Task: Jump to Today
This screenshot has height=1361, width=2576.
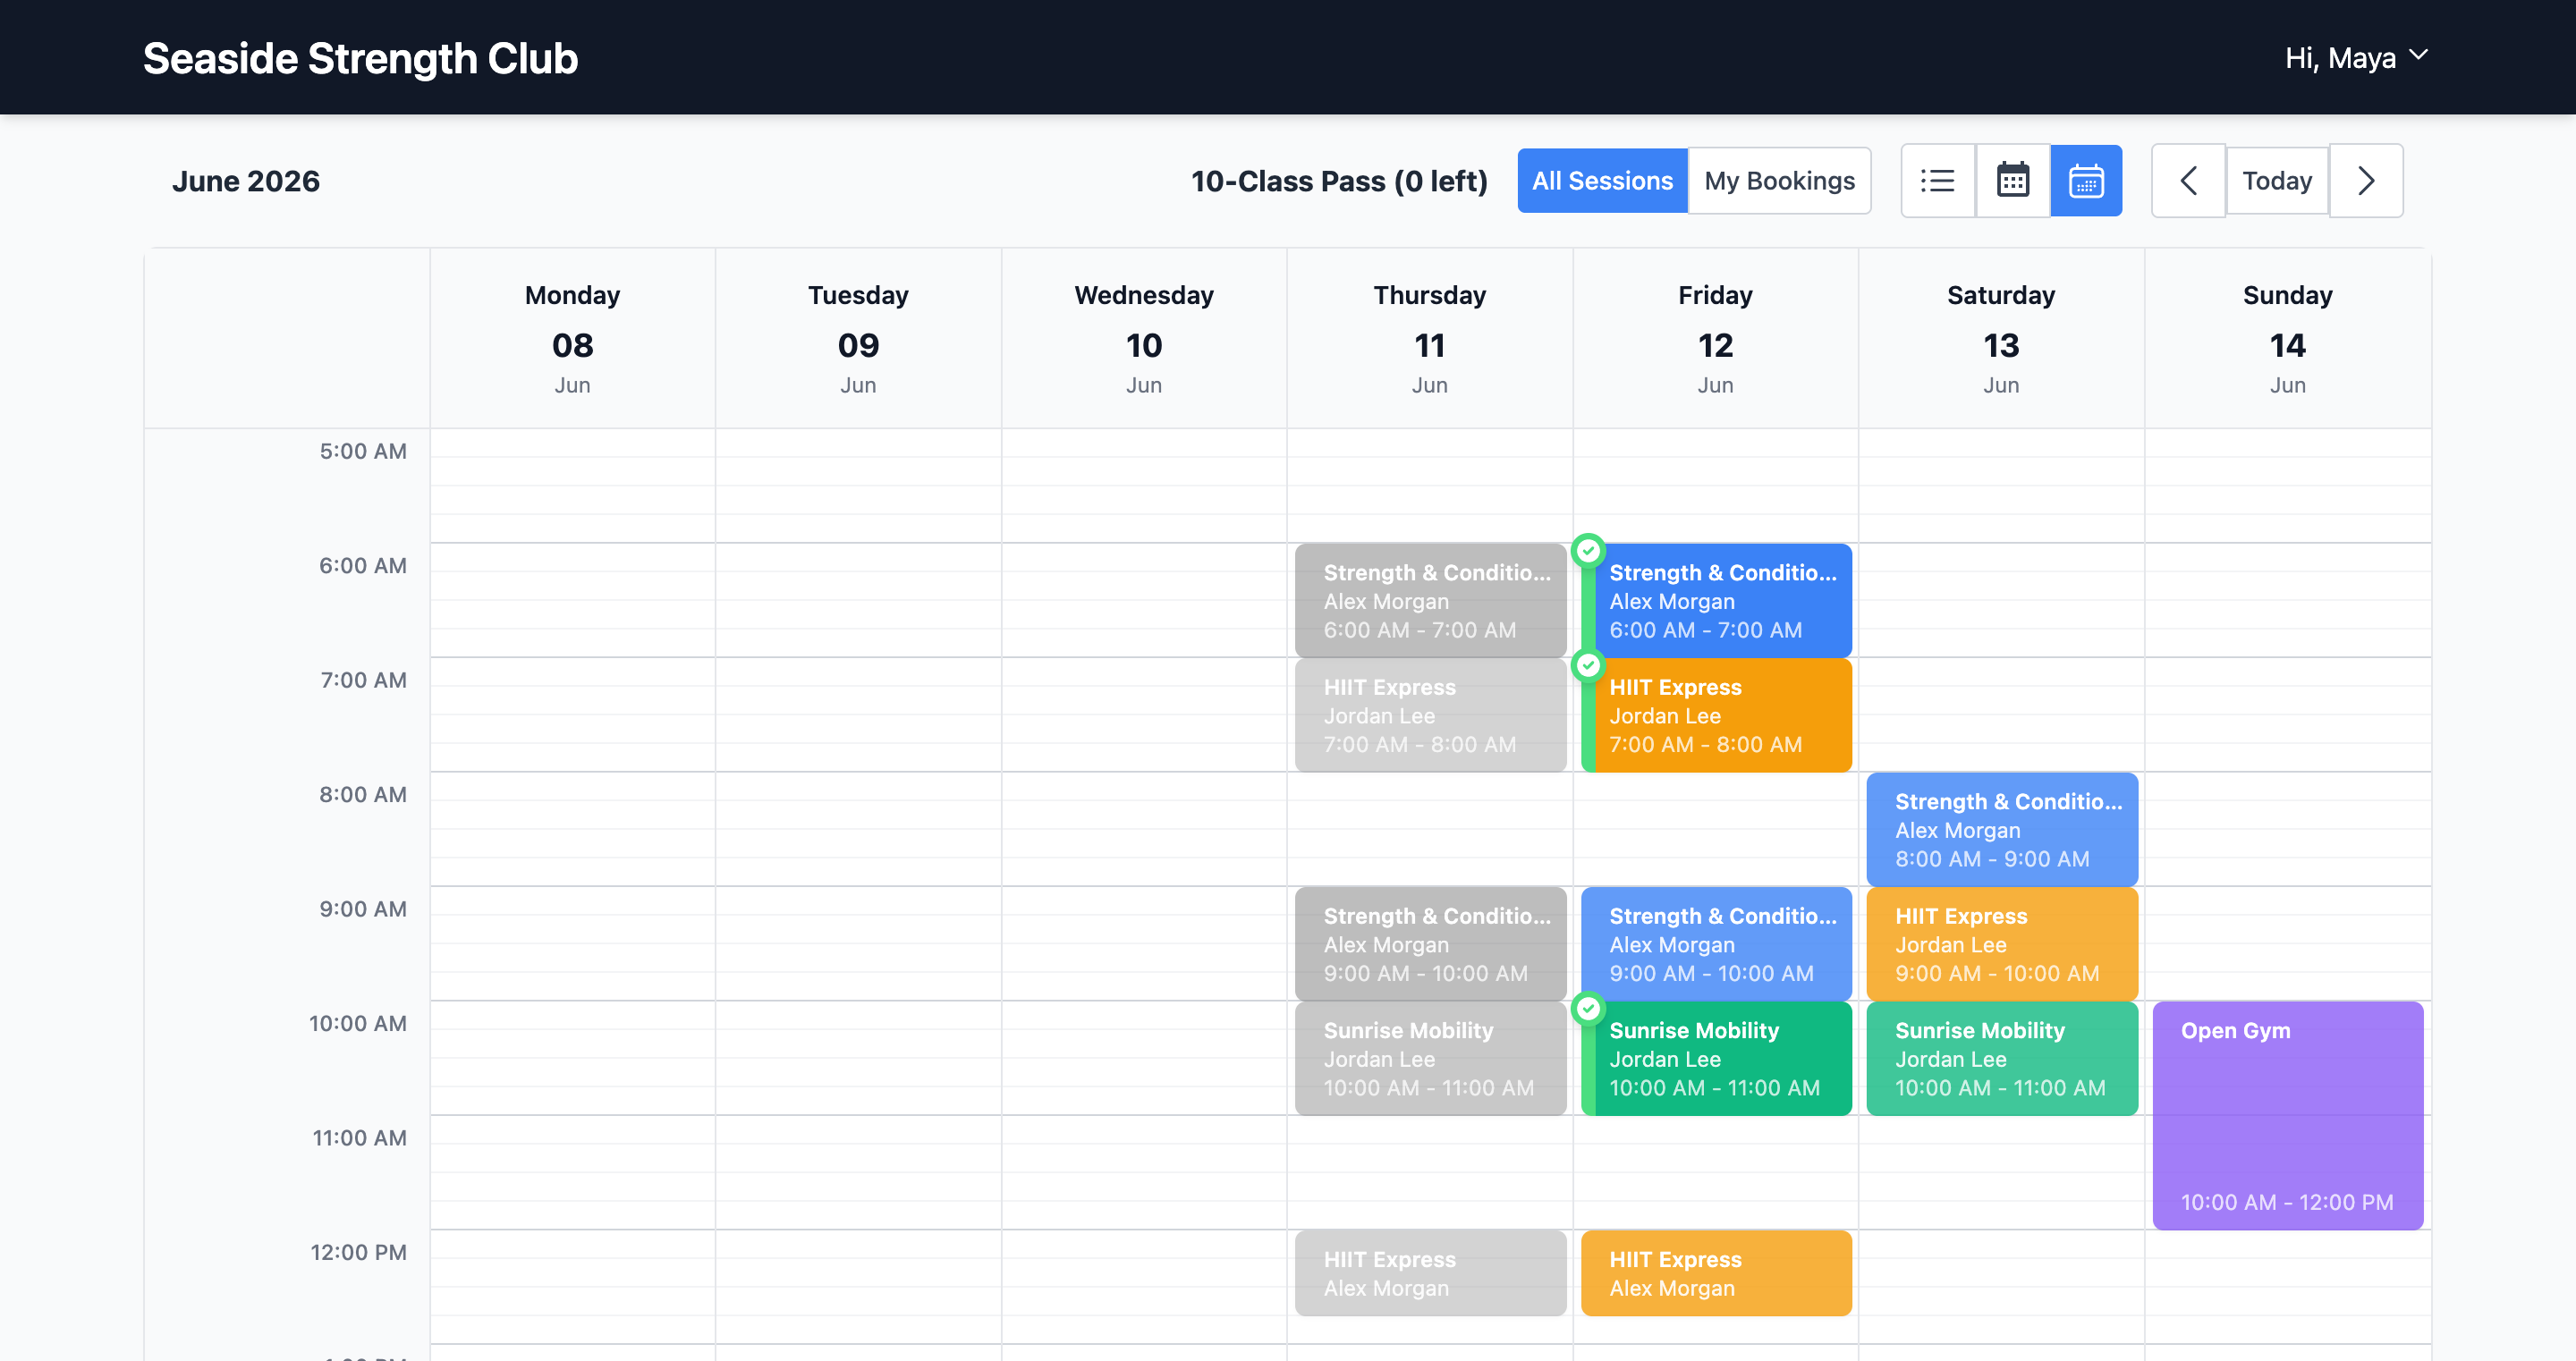Action: tap(2277, 181)
